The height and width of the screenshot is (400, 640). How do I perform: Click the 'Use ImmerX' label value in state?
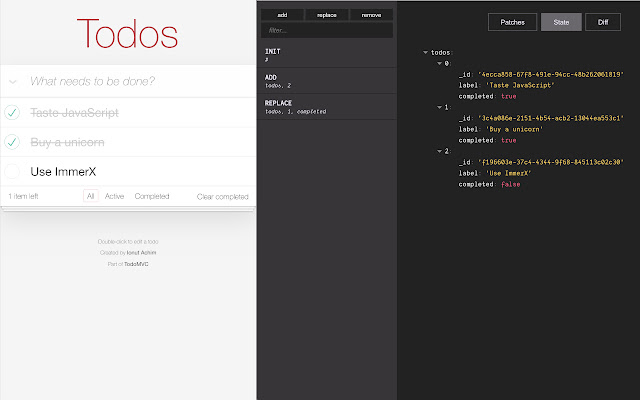(x=509, y=173)
